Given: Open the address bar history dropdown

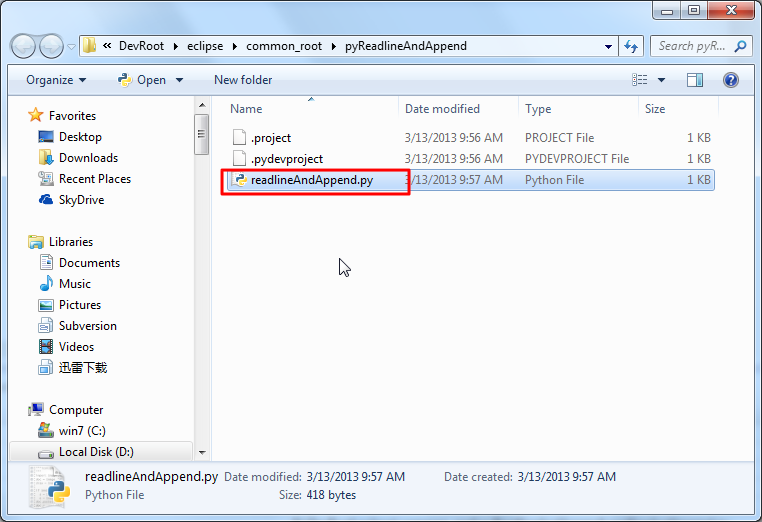Looking at the screenshot, I should (608, 47).
